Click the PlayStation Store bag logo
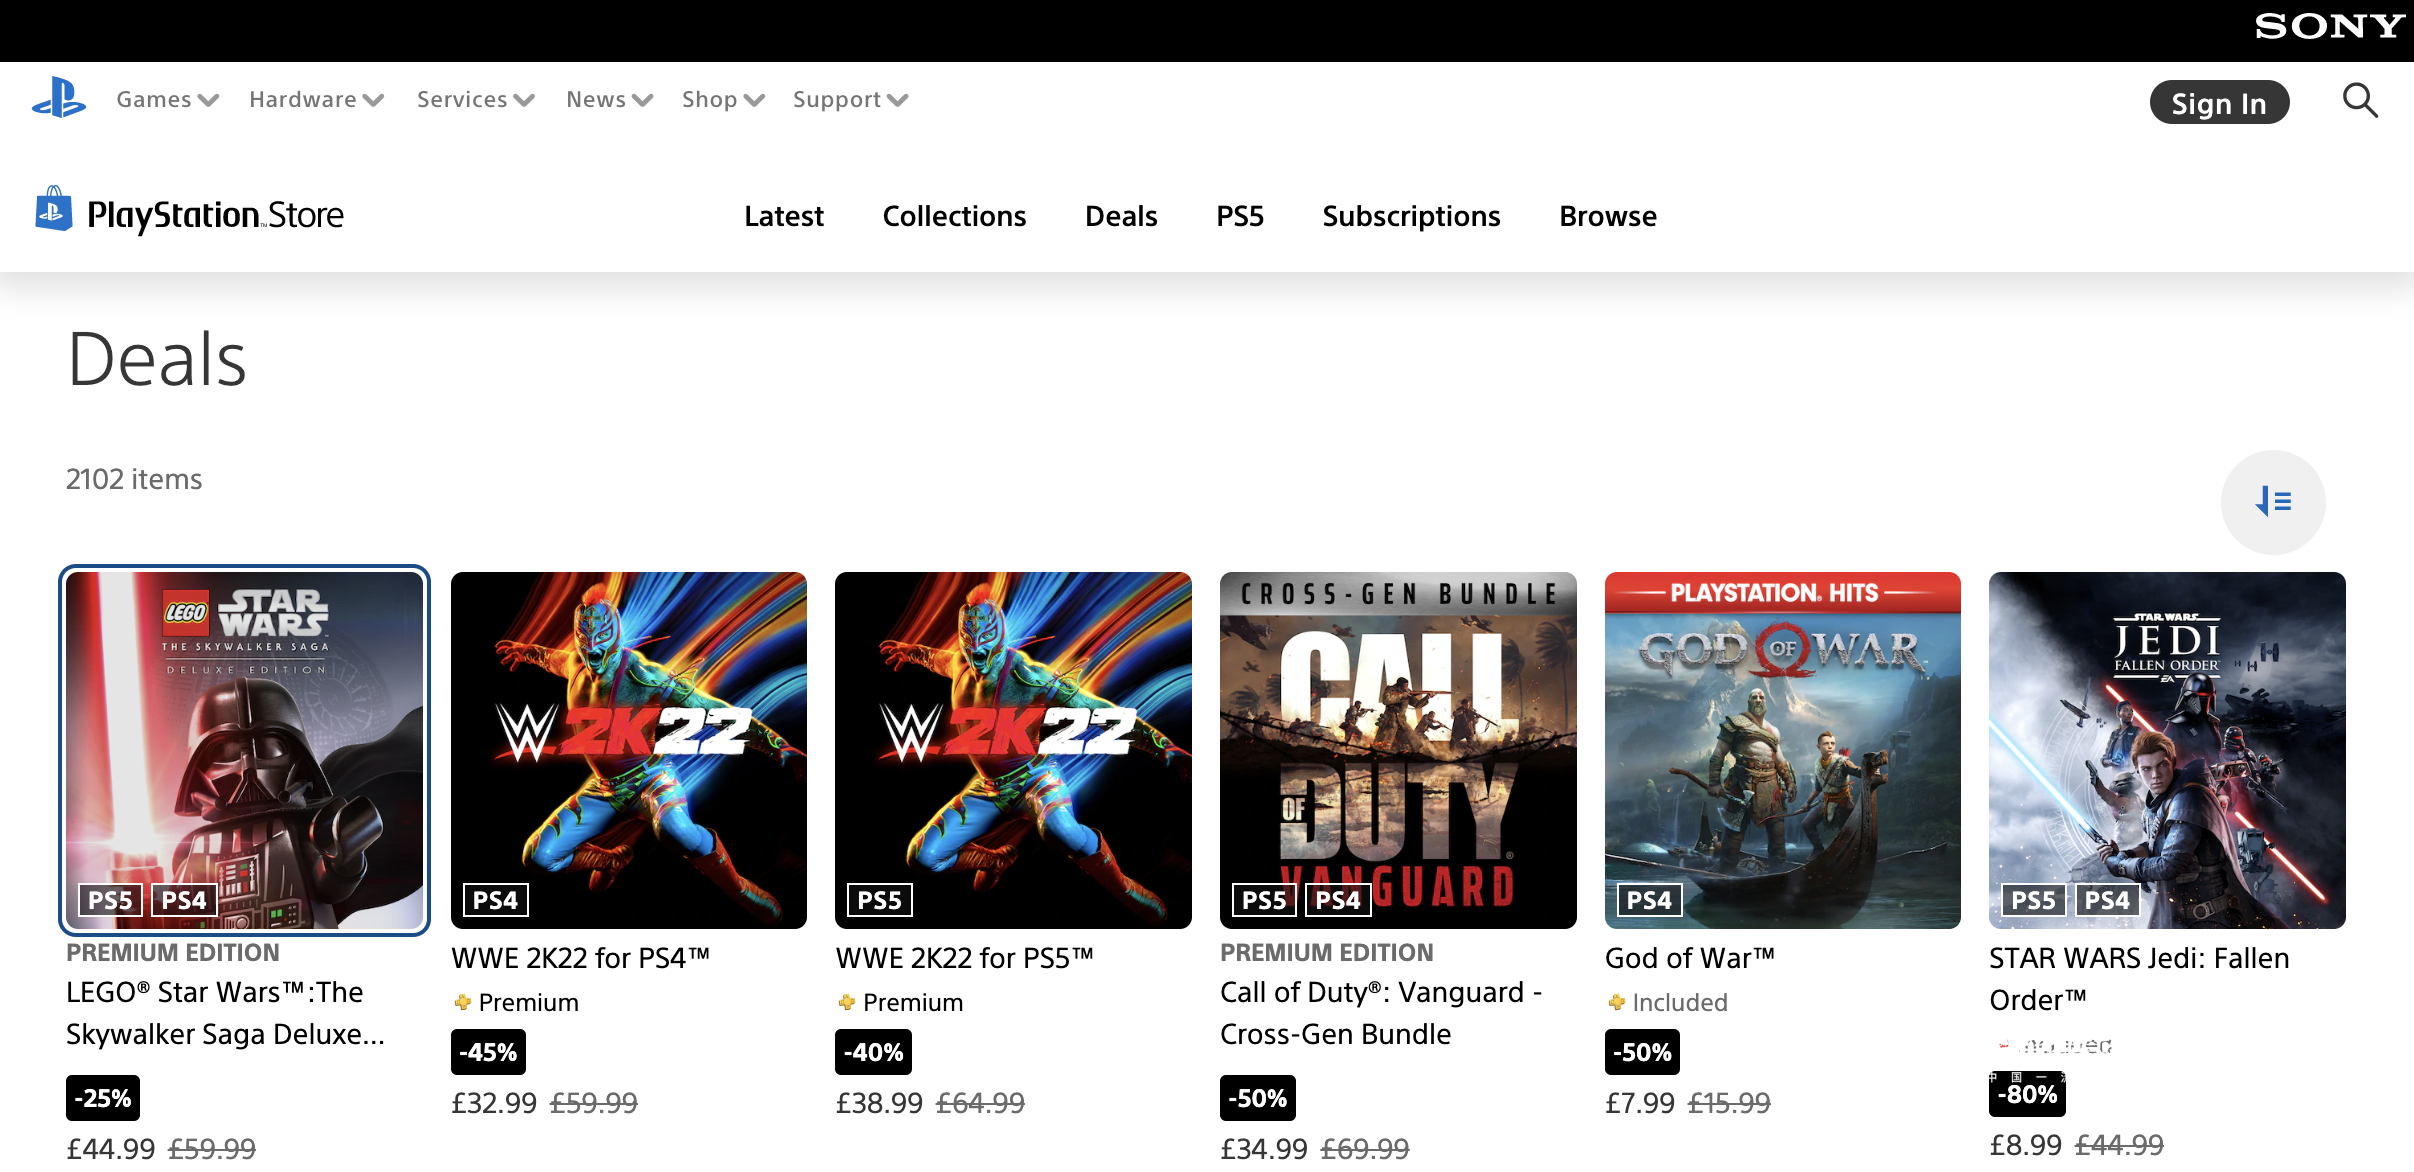2414x1172 pixels. (x=53, y=209)
